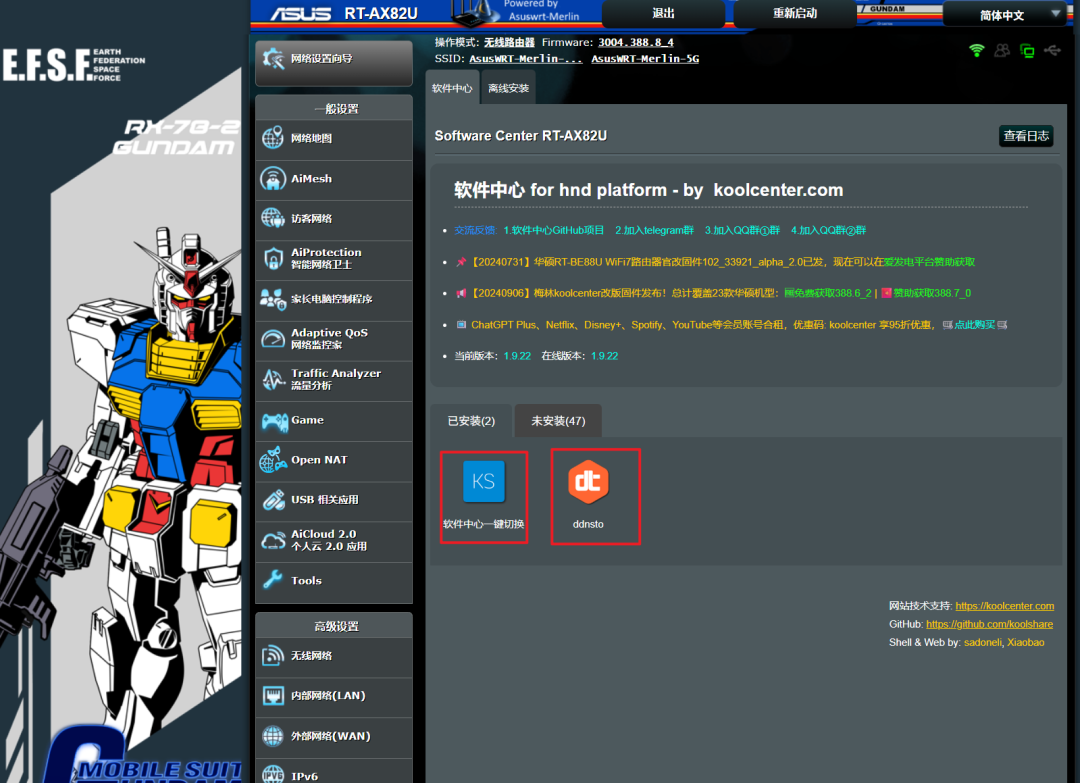The width and height of the screenshot is (1080, 783).
Task: Click the 一般设置 section header
Action: tap(334, 108)
